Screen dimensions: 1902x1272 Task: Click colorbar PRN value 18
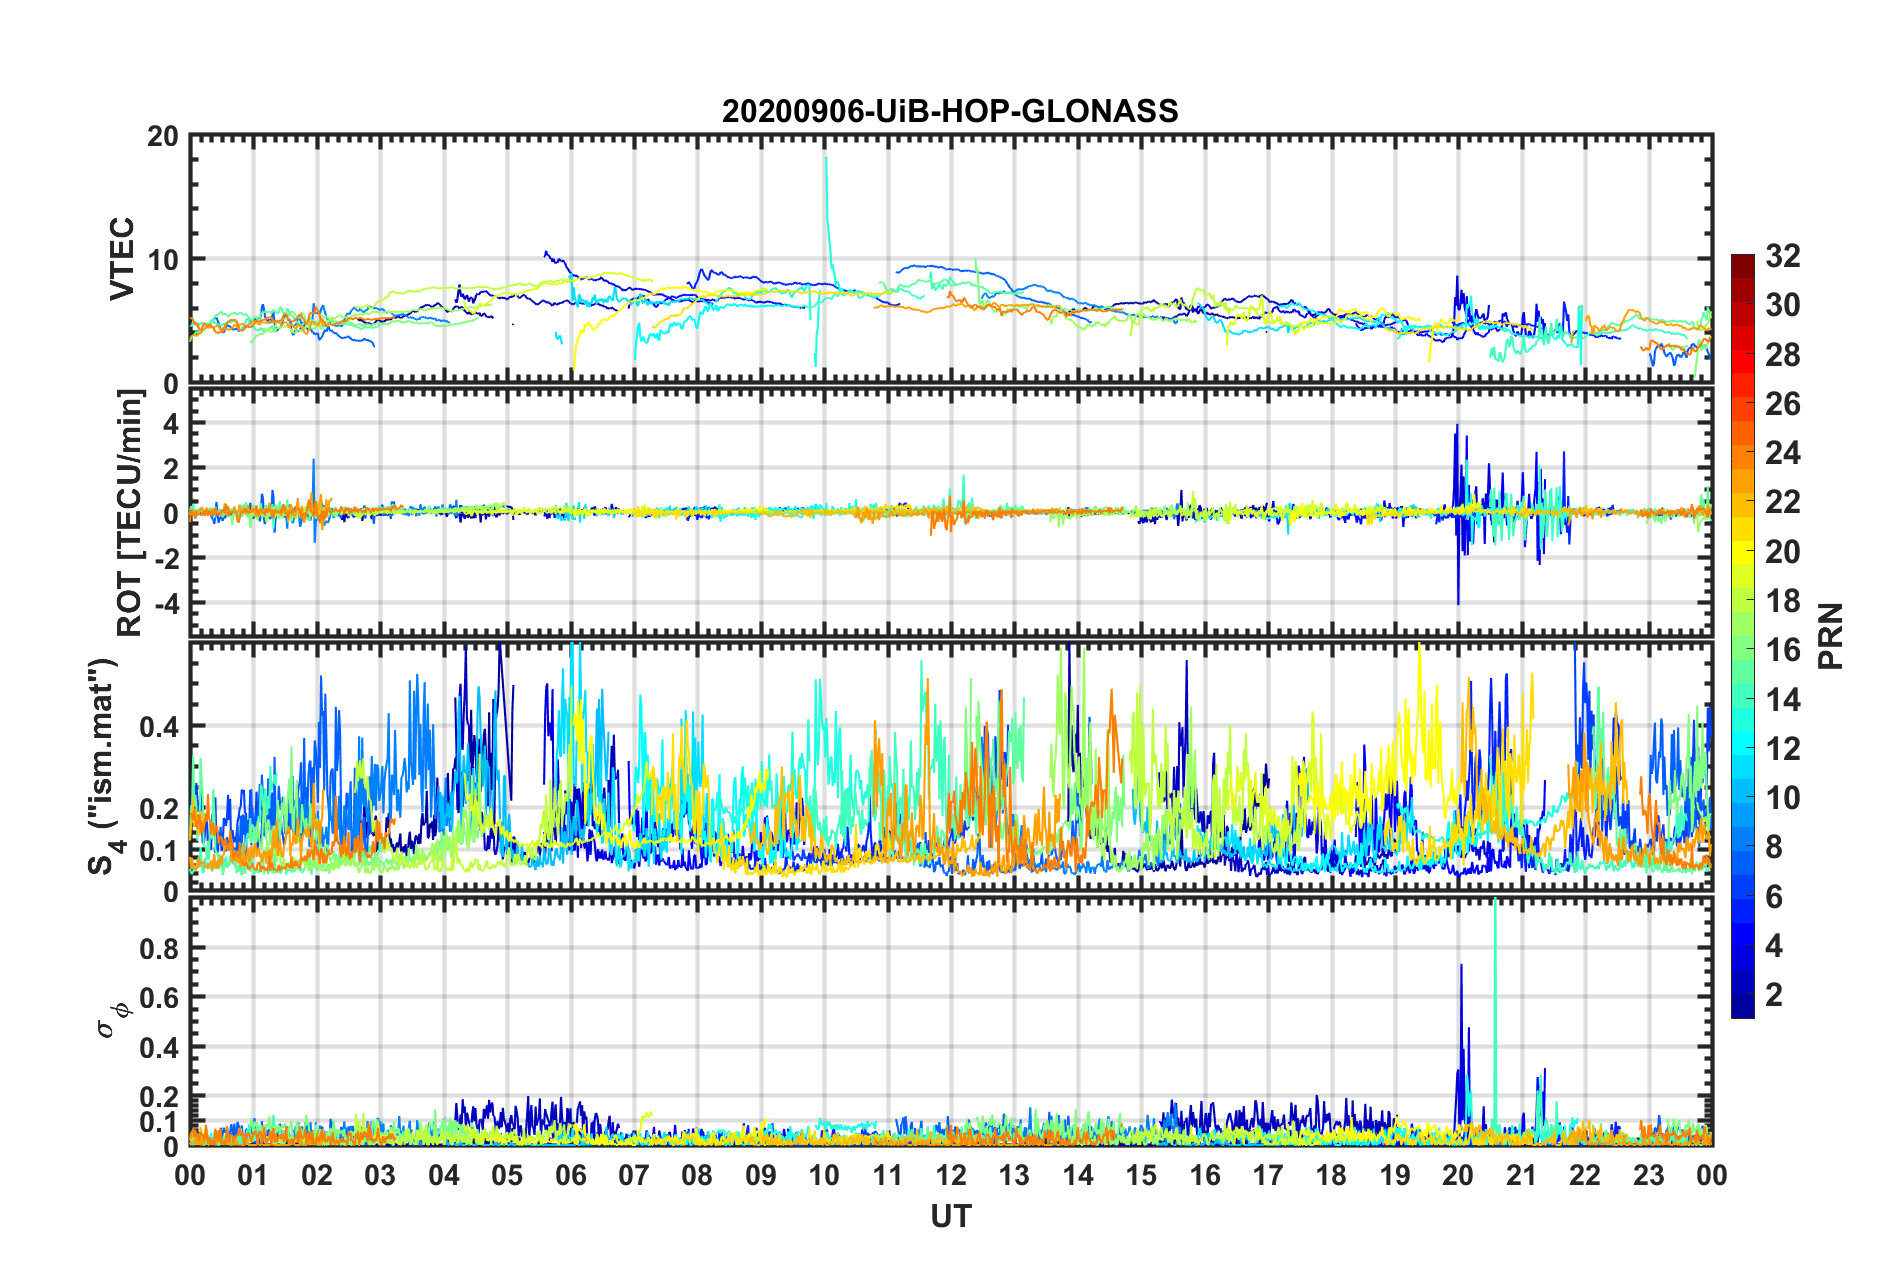pyautogui.click(x=1783, y=601)
